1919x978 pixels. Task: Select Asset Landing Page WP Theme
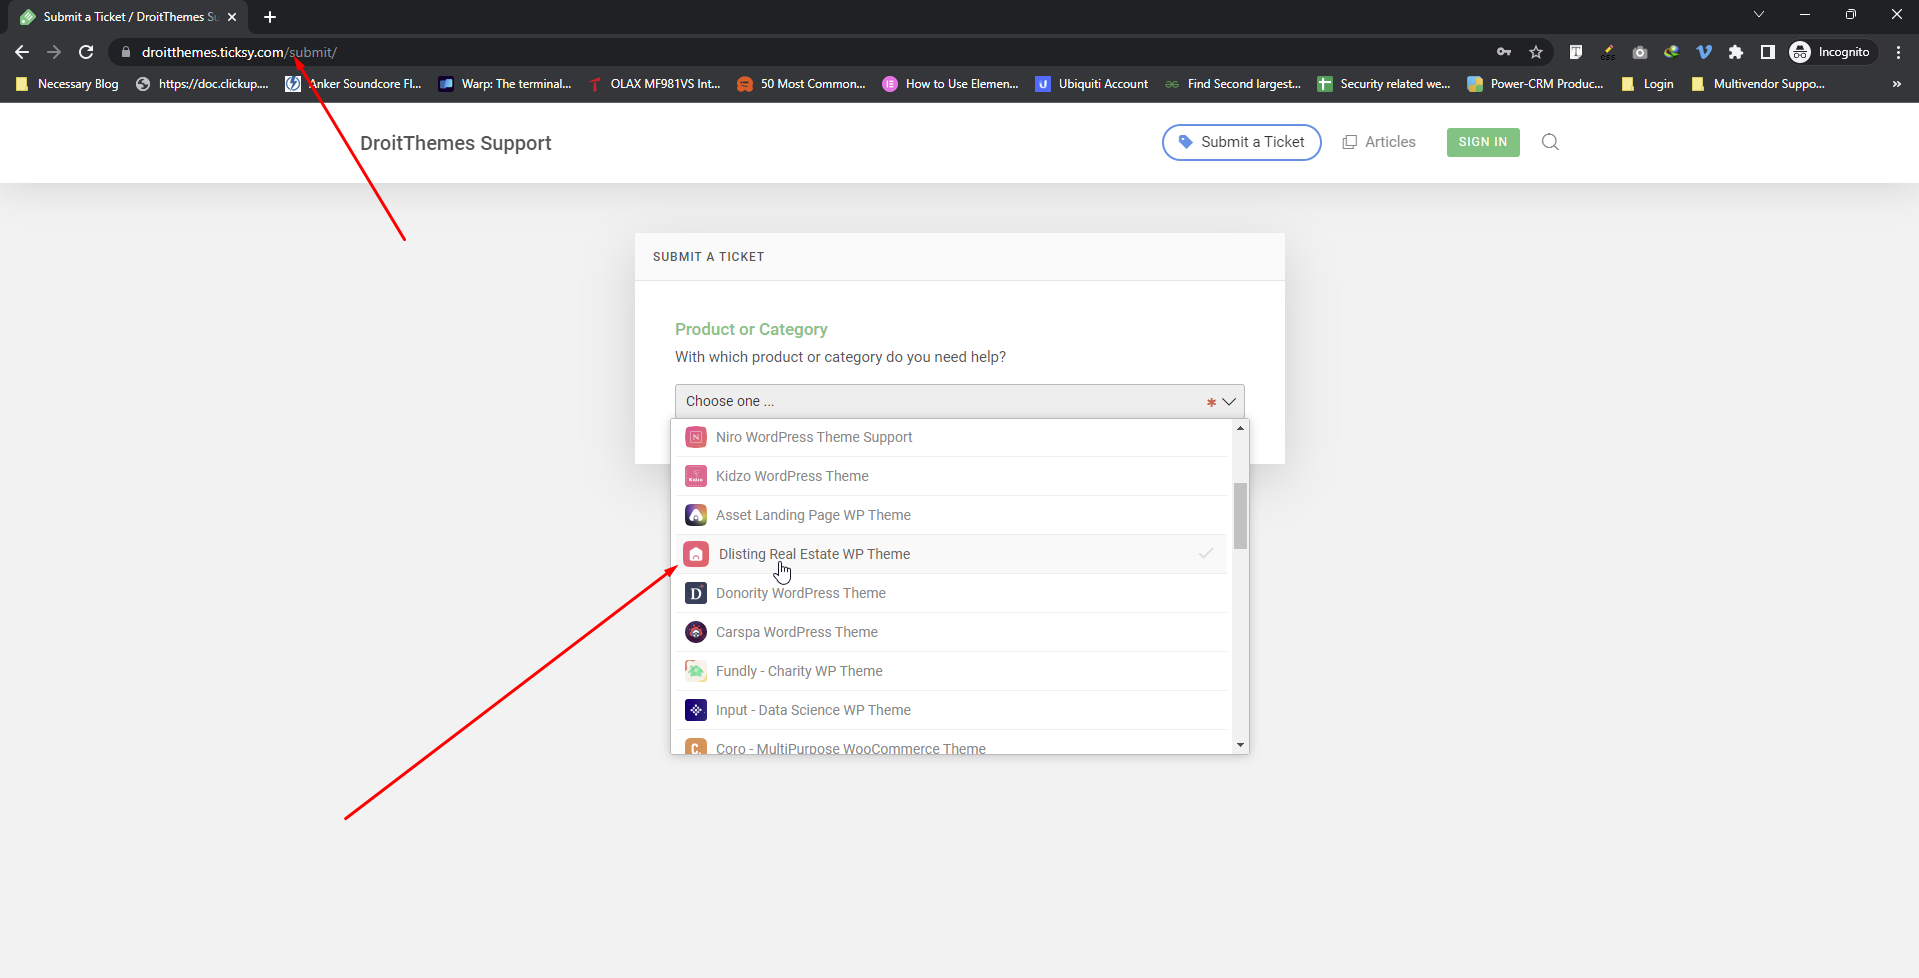coord(952,515)
